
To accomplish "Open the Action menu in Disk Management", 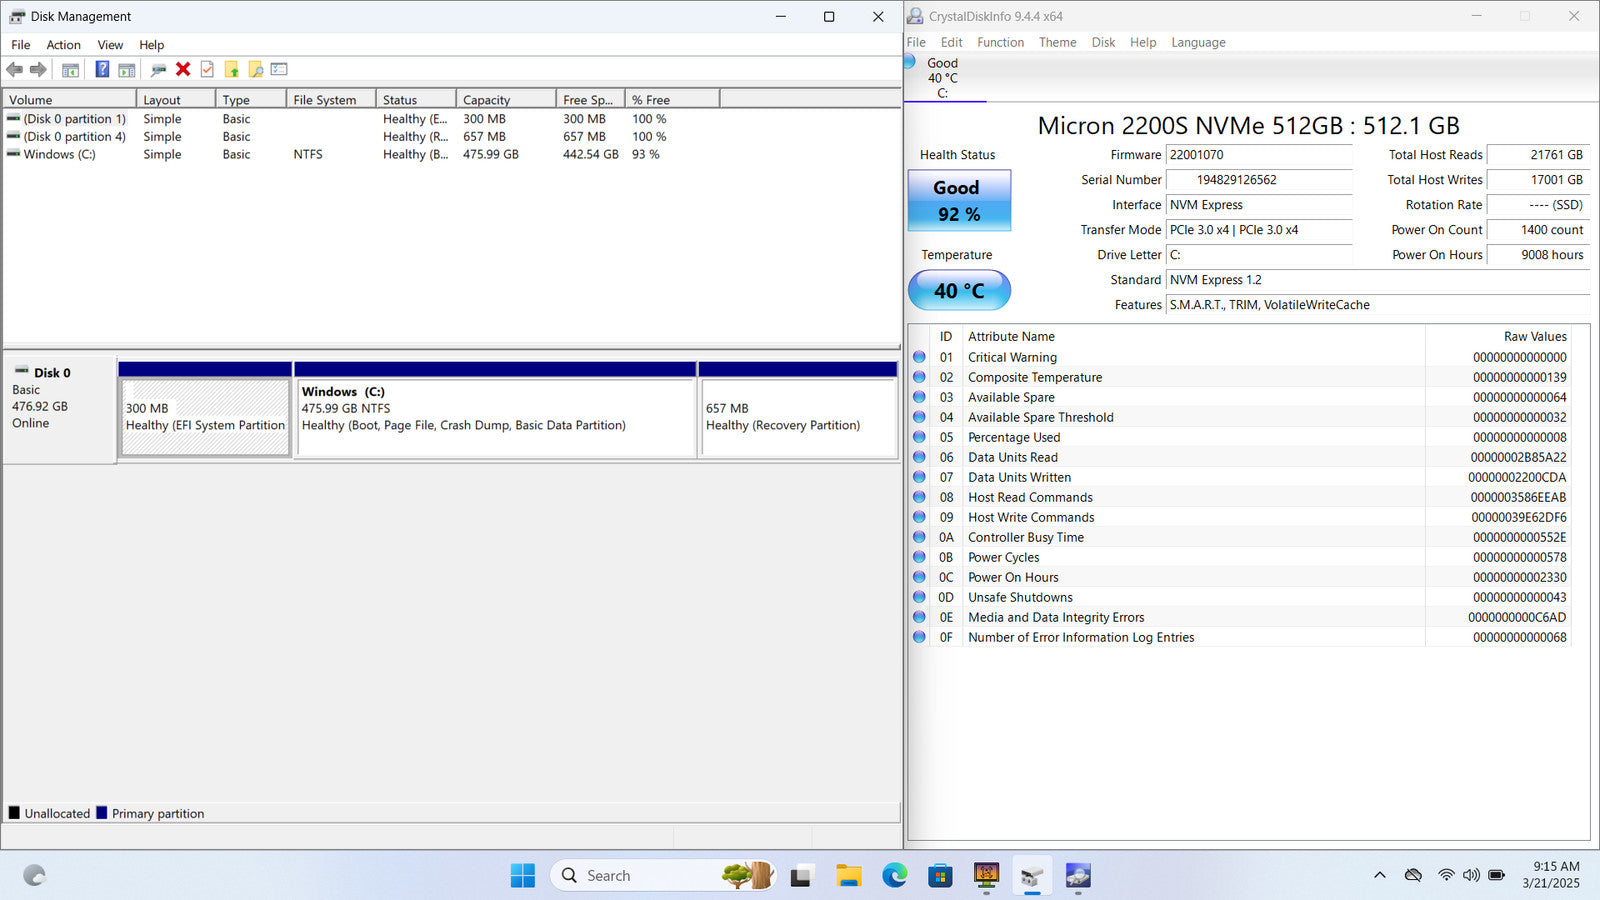I will [63, 45].
